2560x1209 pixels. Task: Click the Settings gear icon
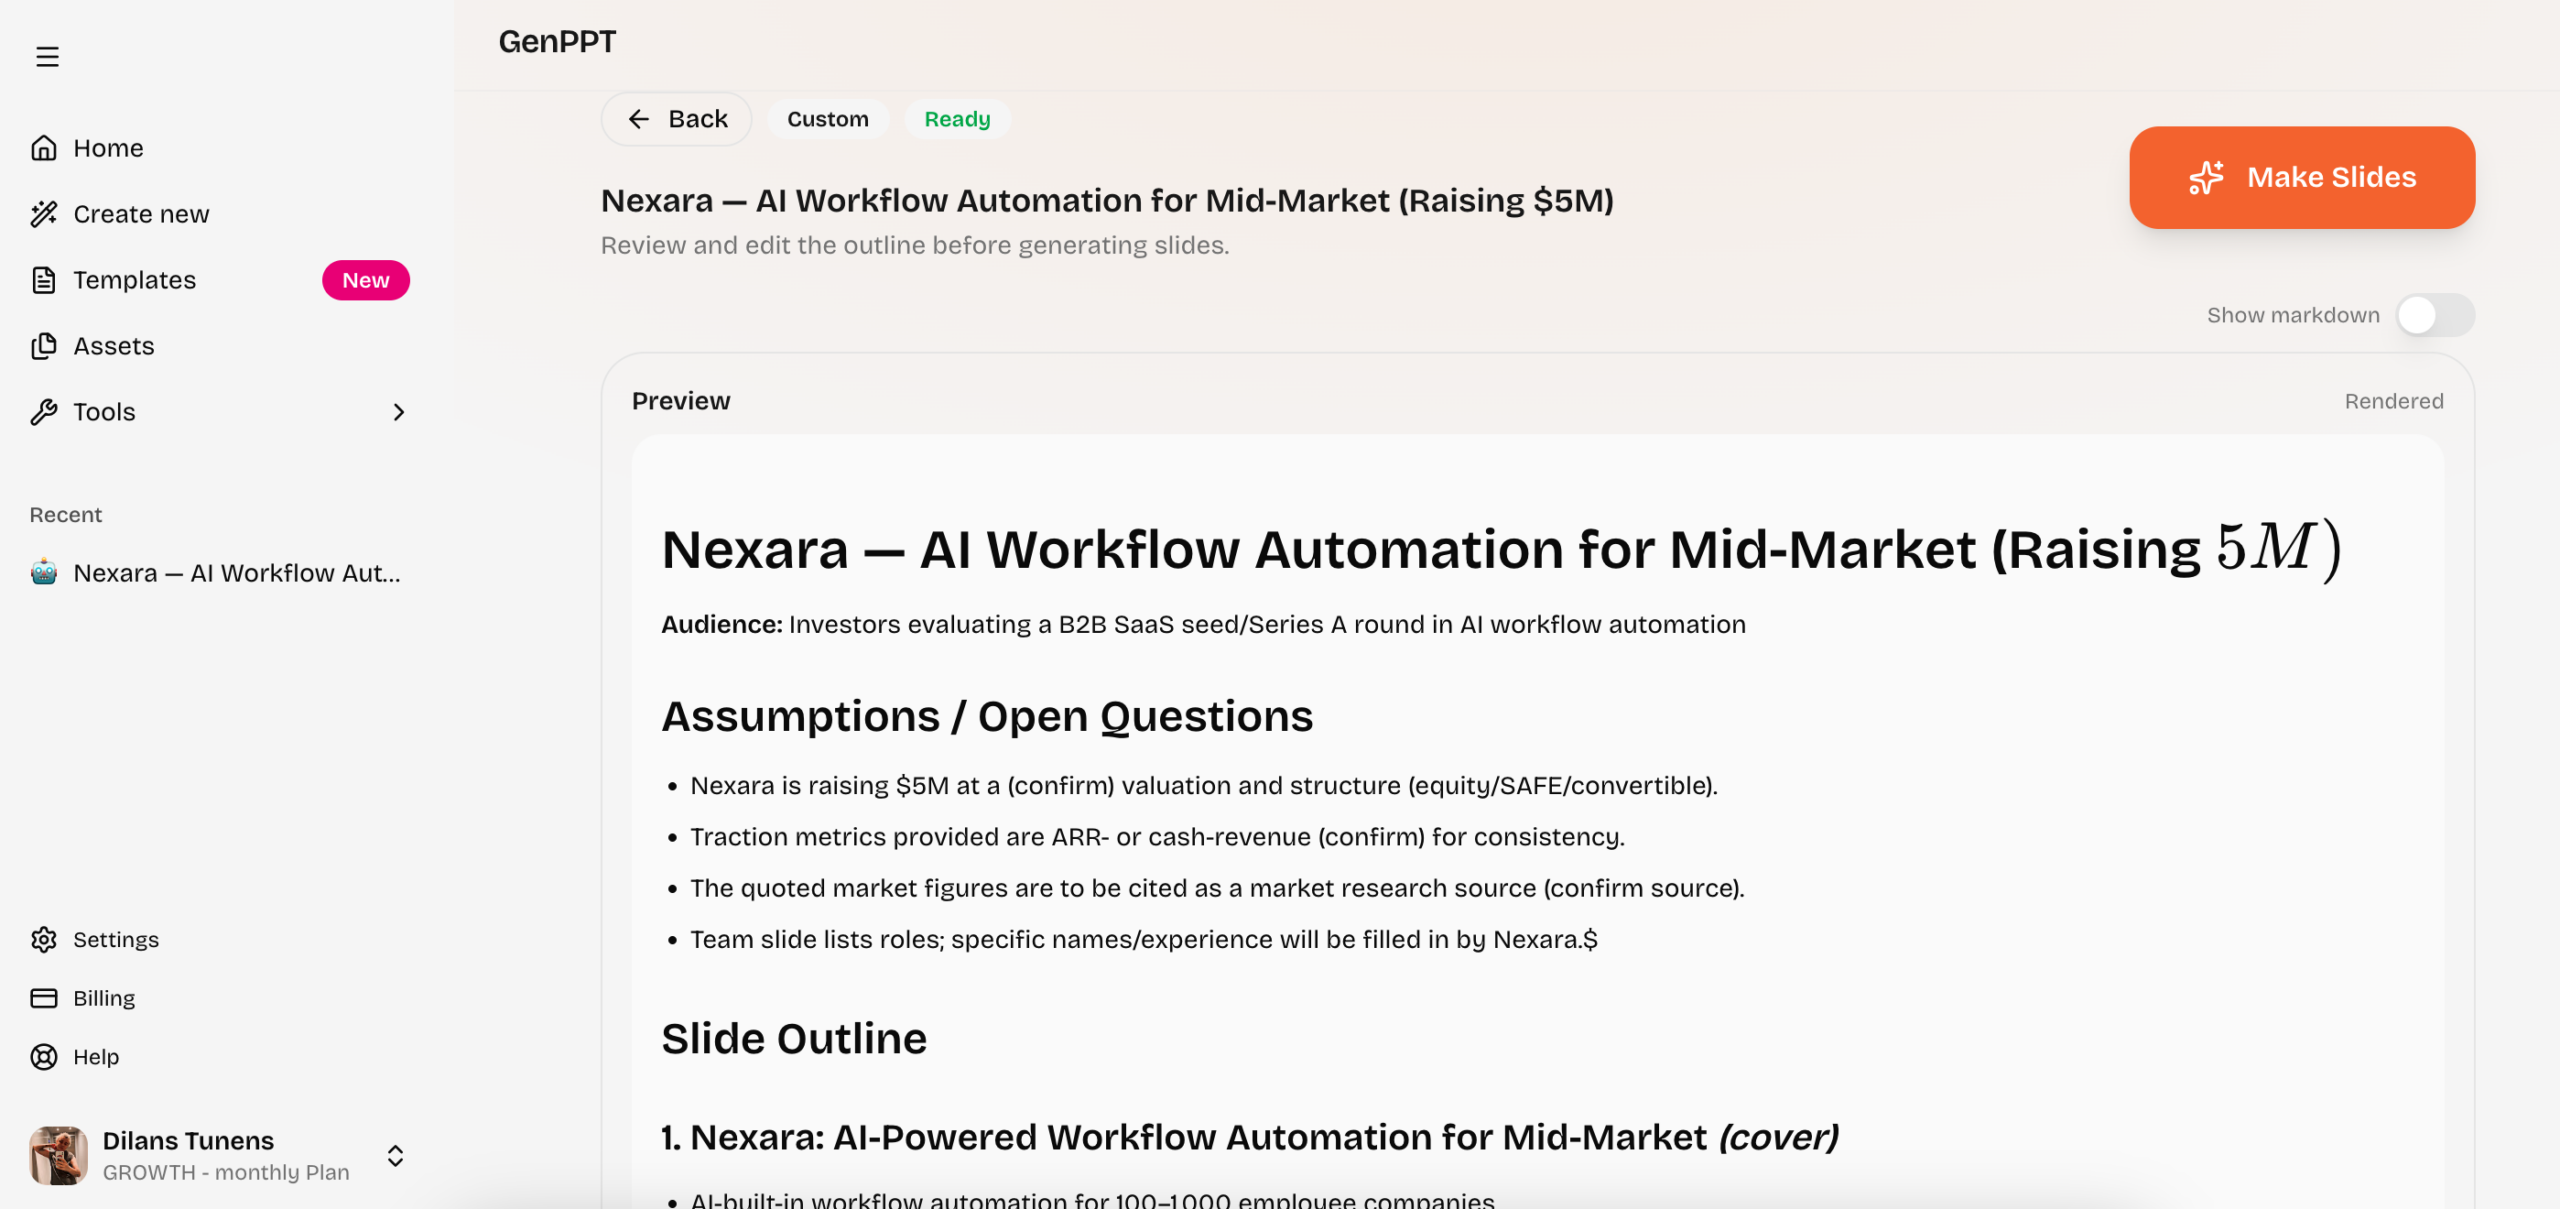(x=43, y=940)
